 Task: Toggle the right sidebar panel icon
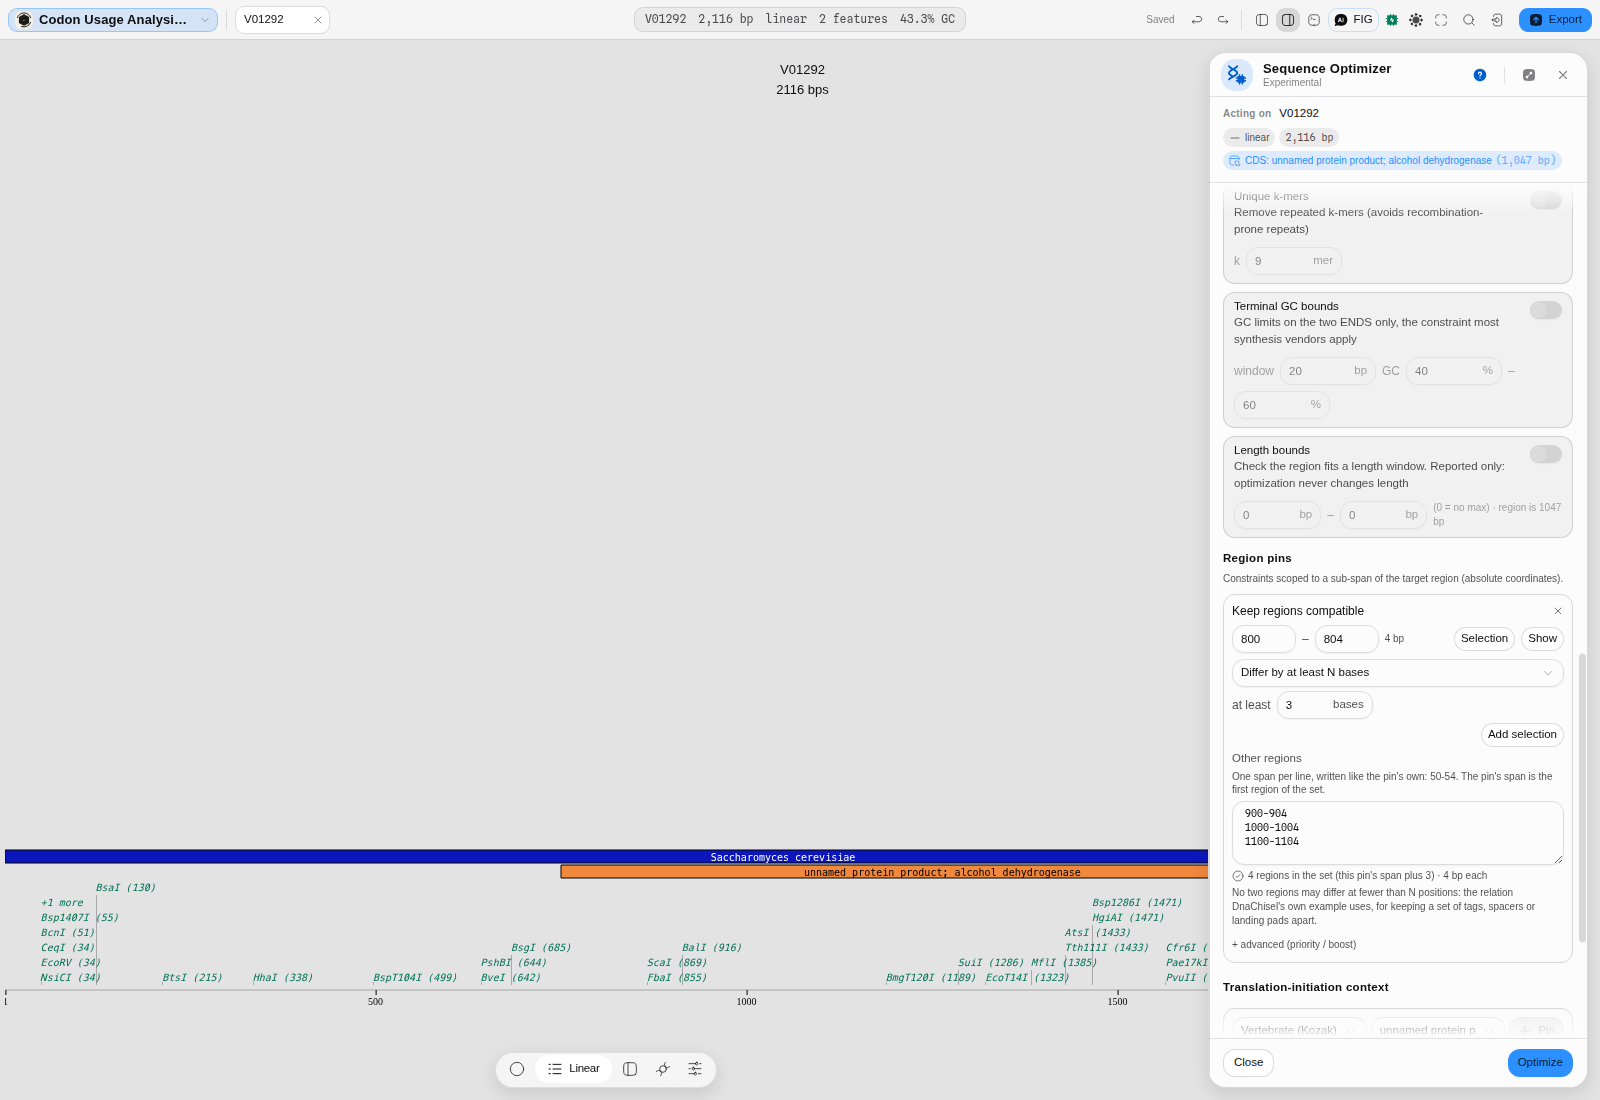pyautogui.click(x=1288, y=20)
